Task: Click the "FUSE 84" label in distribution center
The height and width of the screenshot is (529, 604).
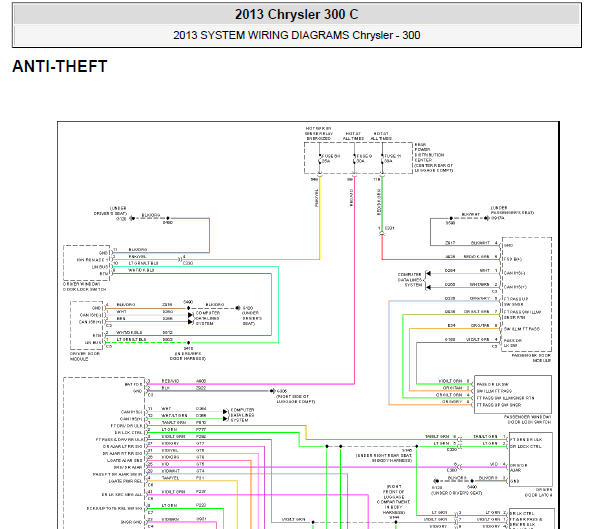Action: [x=331, y=156]
